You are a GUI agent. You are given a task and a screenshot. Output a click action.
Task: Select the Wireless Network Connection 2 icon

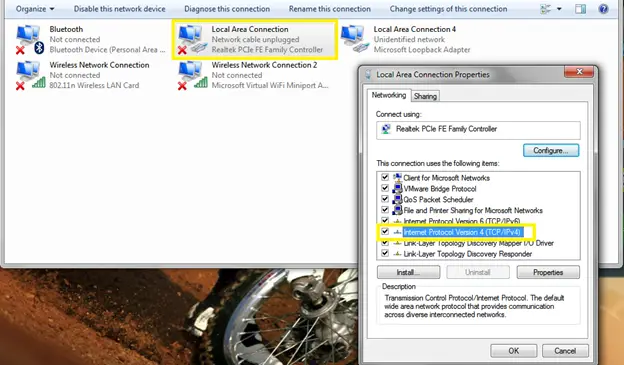tap(193, 75)
